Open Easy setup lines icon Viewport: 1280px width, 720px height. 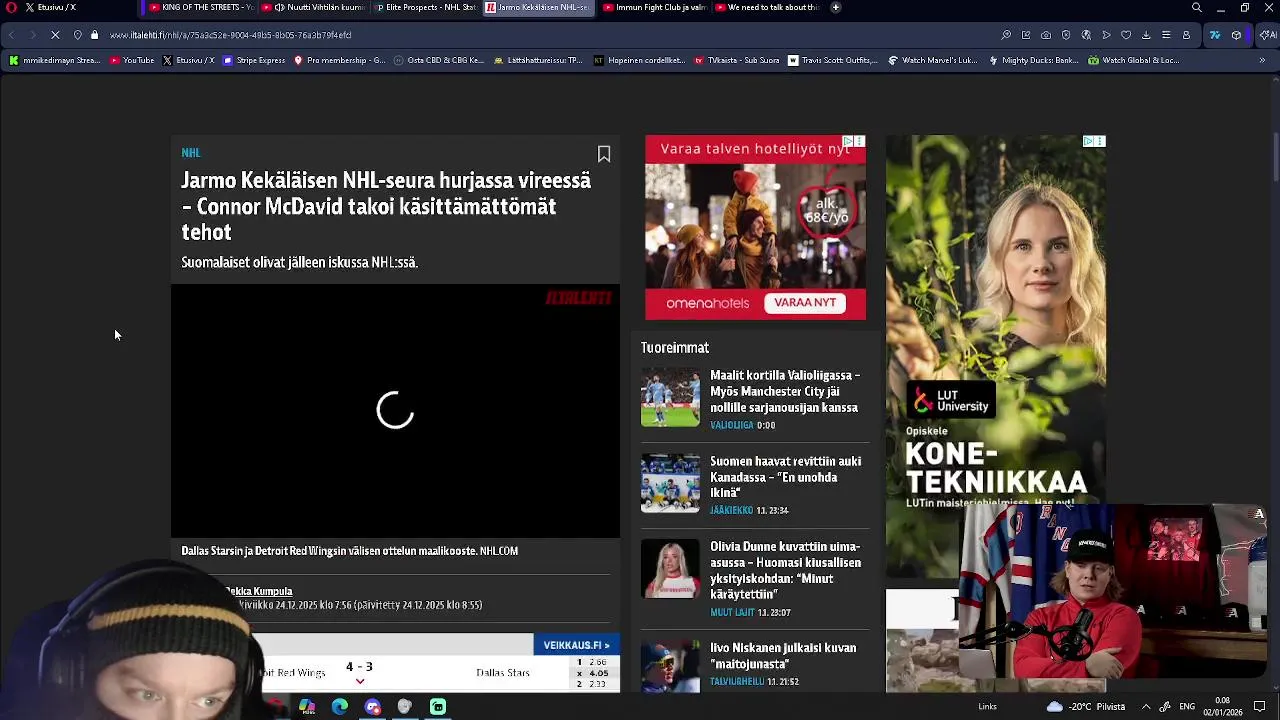1166,35
